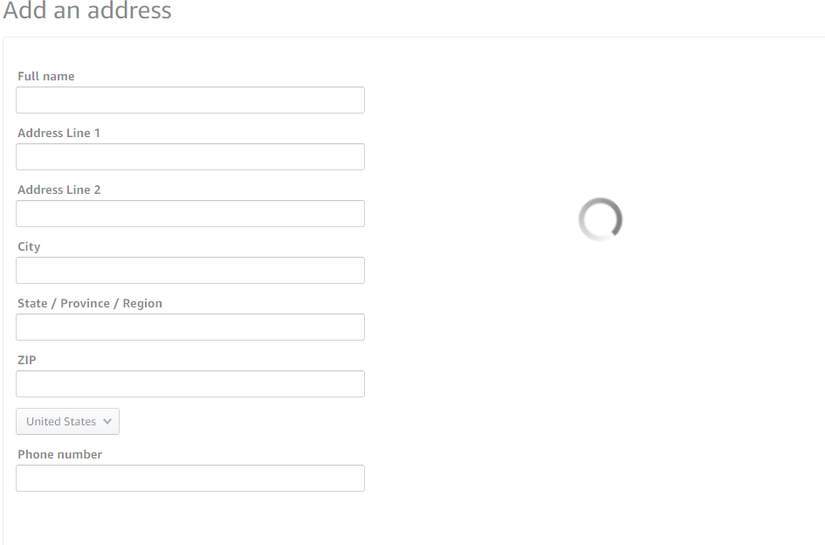
Task: Click the "Add an address" heading
Action: pos(87,12)
